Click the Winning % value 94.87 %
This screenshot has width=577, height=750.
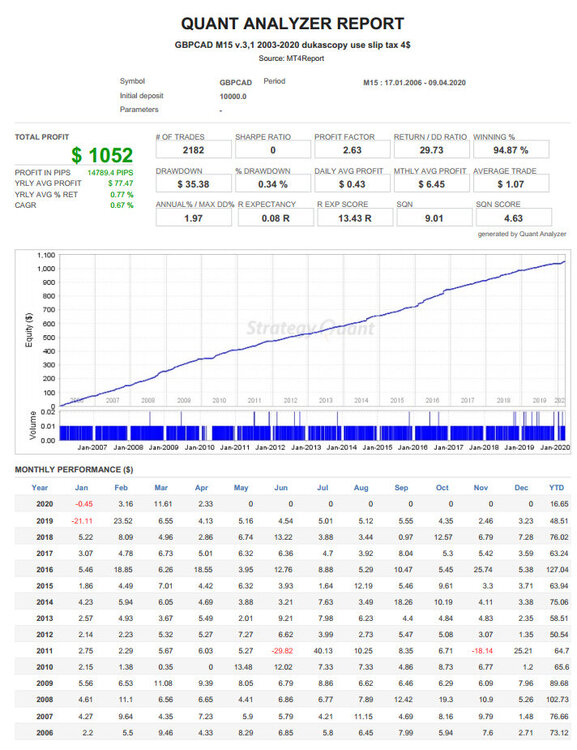coord(511,150)
